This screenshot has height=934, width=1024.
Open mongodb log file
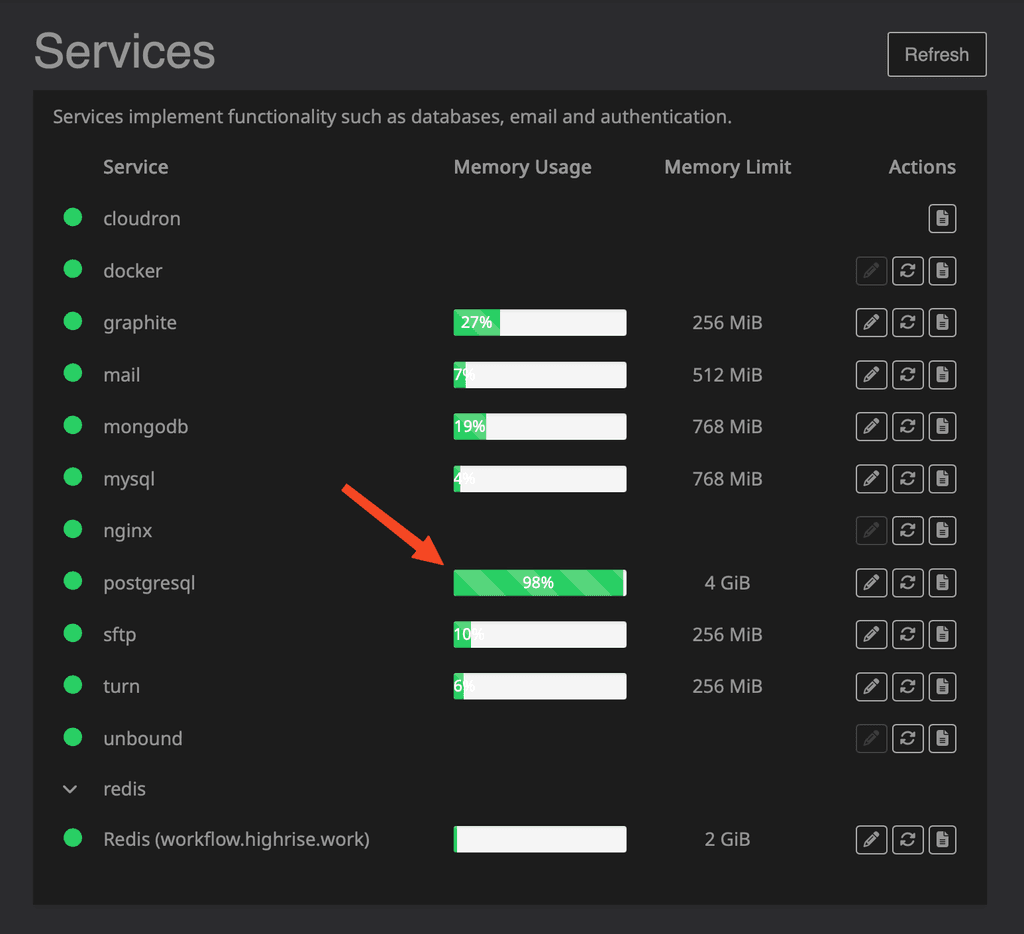pos(942,427)
